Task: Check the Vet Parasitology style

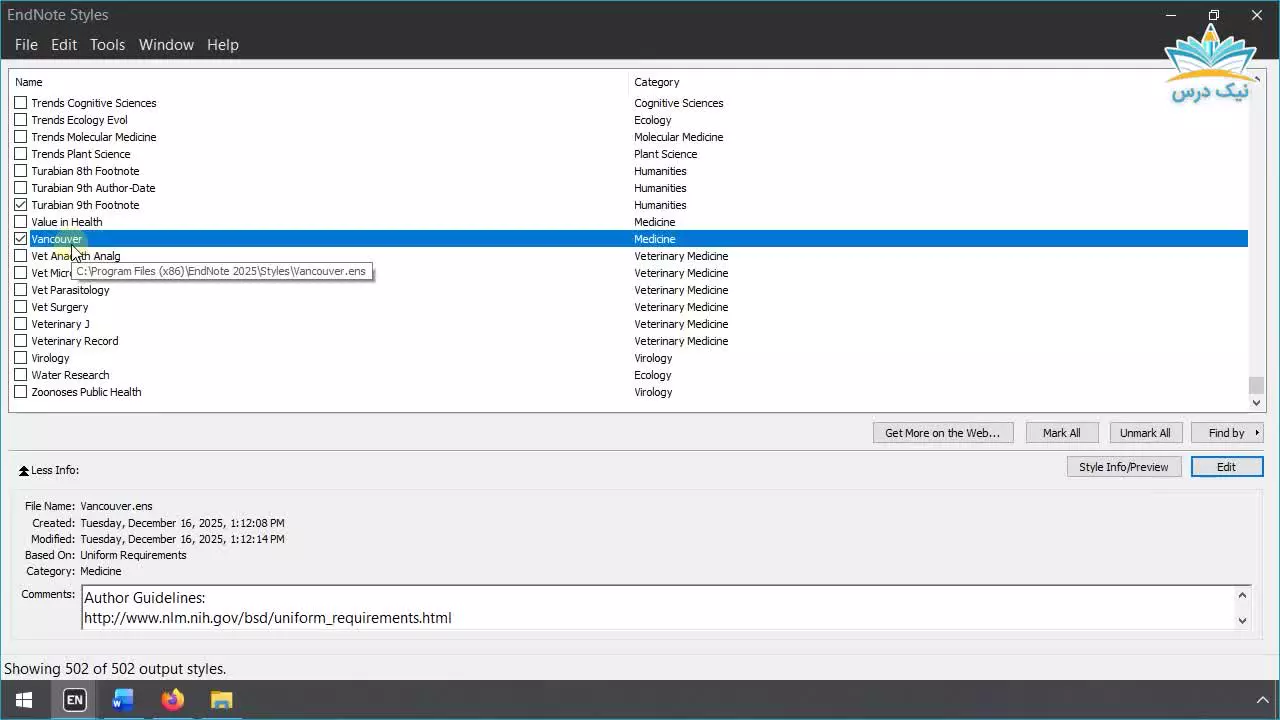Action: point(21,290)
